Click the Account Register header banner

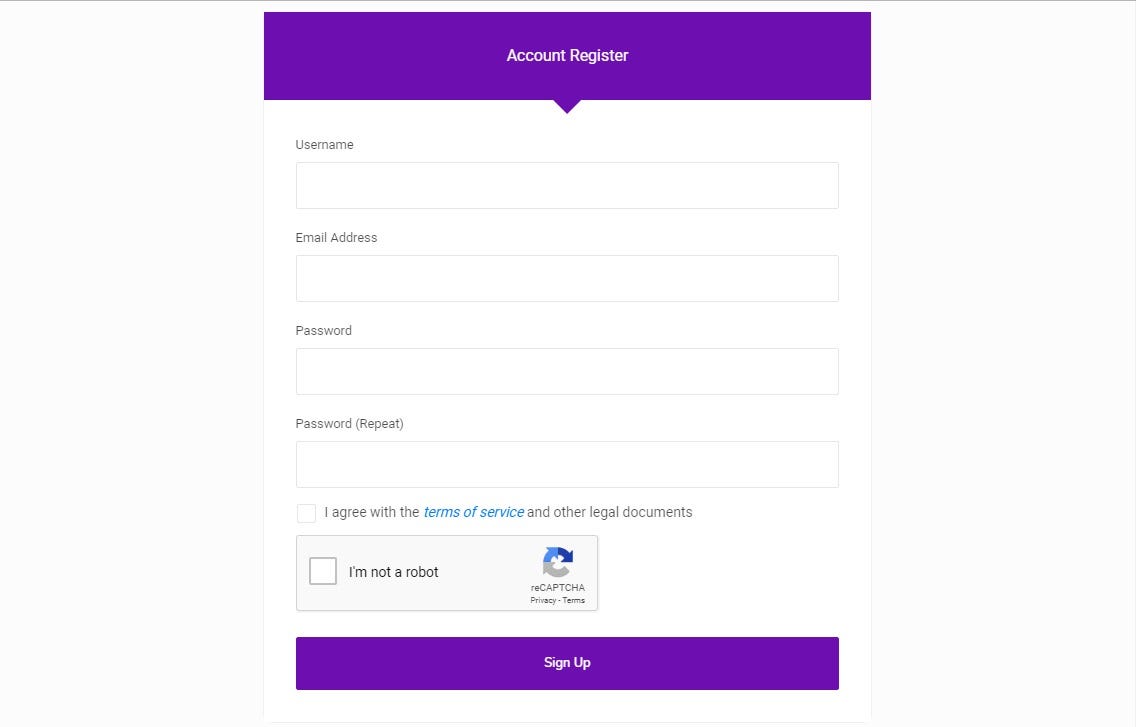coord(567,55)
